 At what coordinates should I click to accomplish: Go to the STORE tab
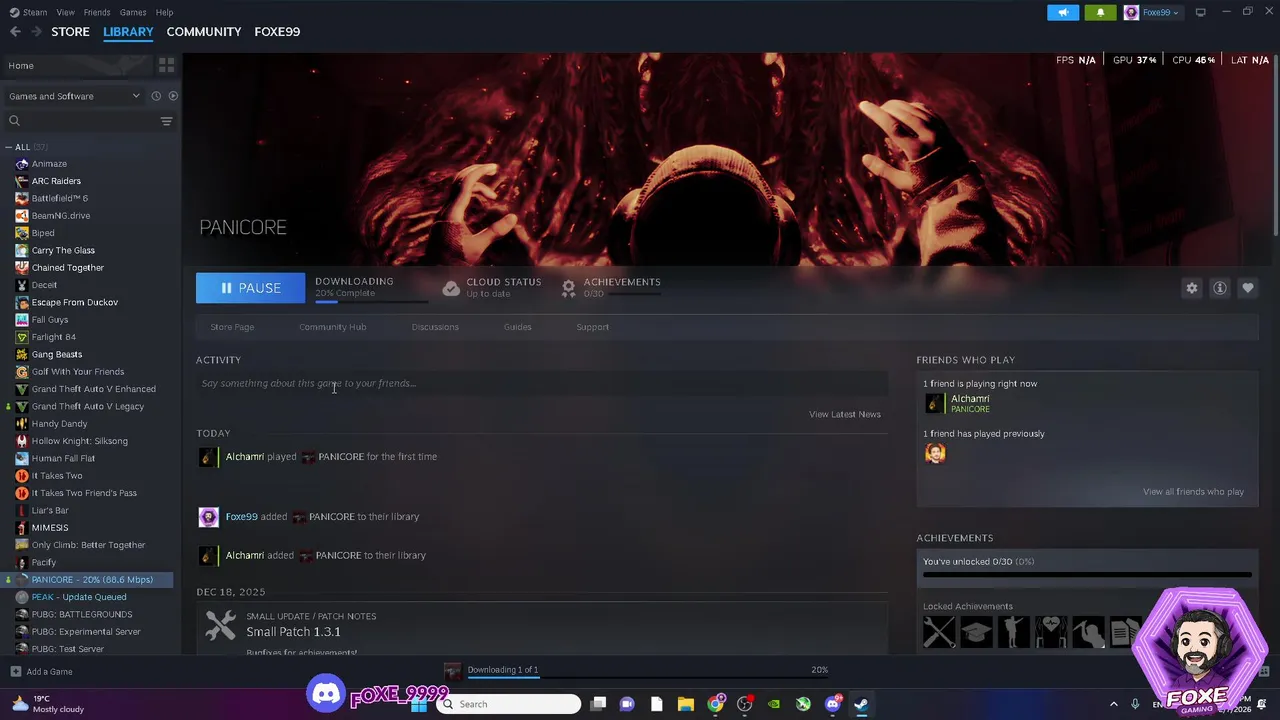click(x=70, y=32)
